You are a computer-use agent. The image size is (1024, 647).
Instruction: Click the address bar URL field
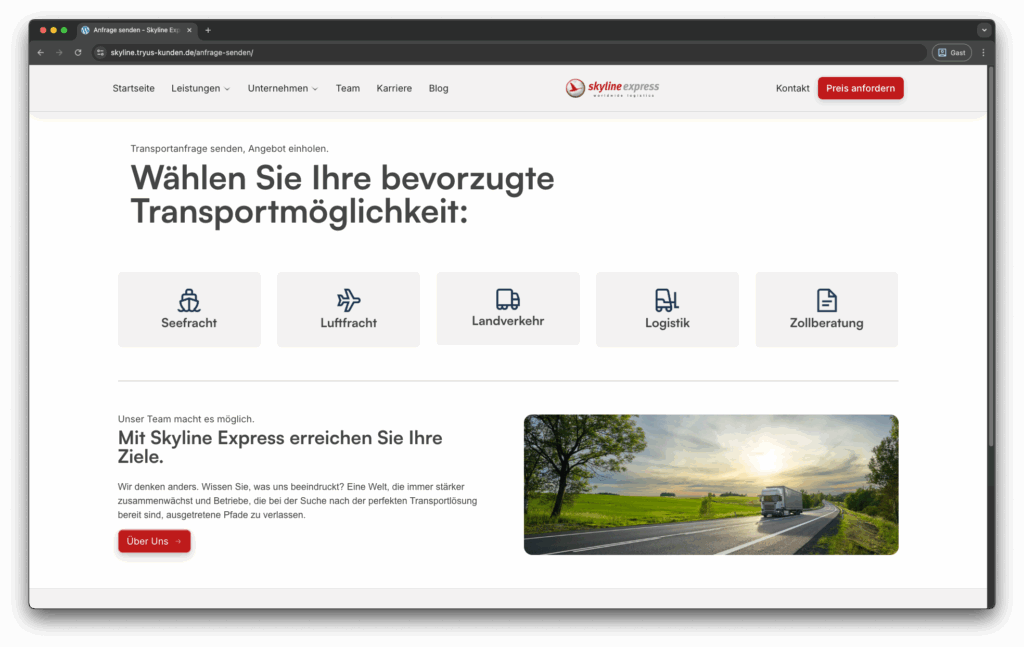tap(500, 52)
